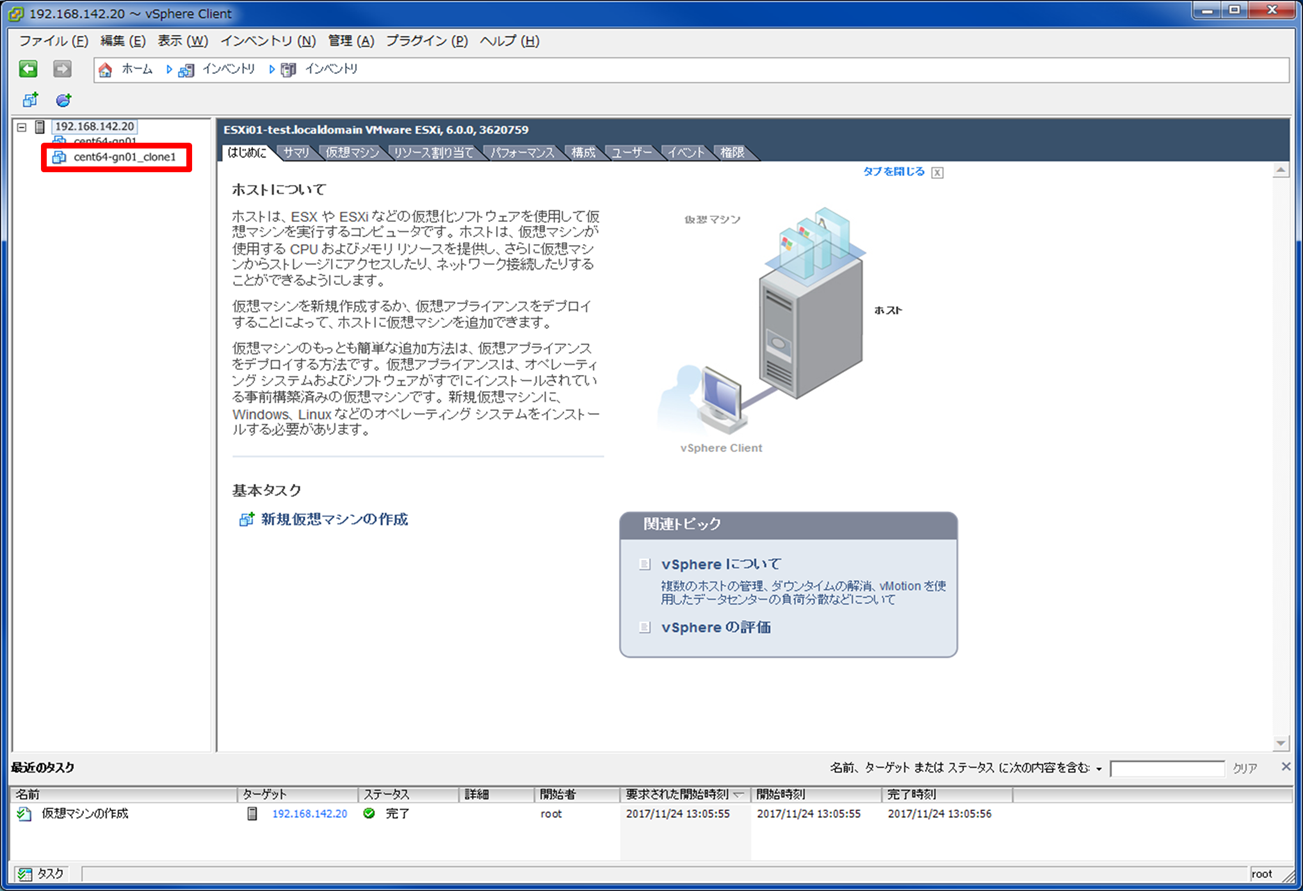Screen dimensions: 1303x891
Task: Click the cent64-gn01_clone1 VM icon
Action: (x=59, y=158)
